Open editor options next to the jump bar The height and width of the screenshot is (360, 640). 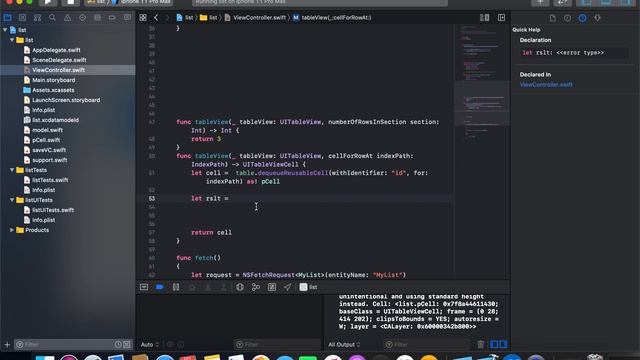click(x=484, y=18)
